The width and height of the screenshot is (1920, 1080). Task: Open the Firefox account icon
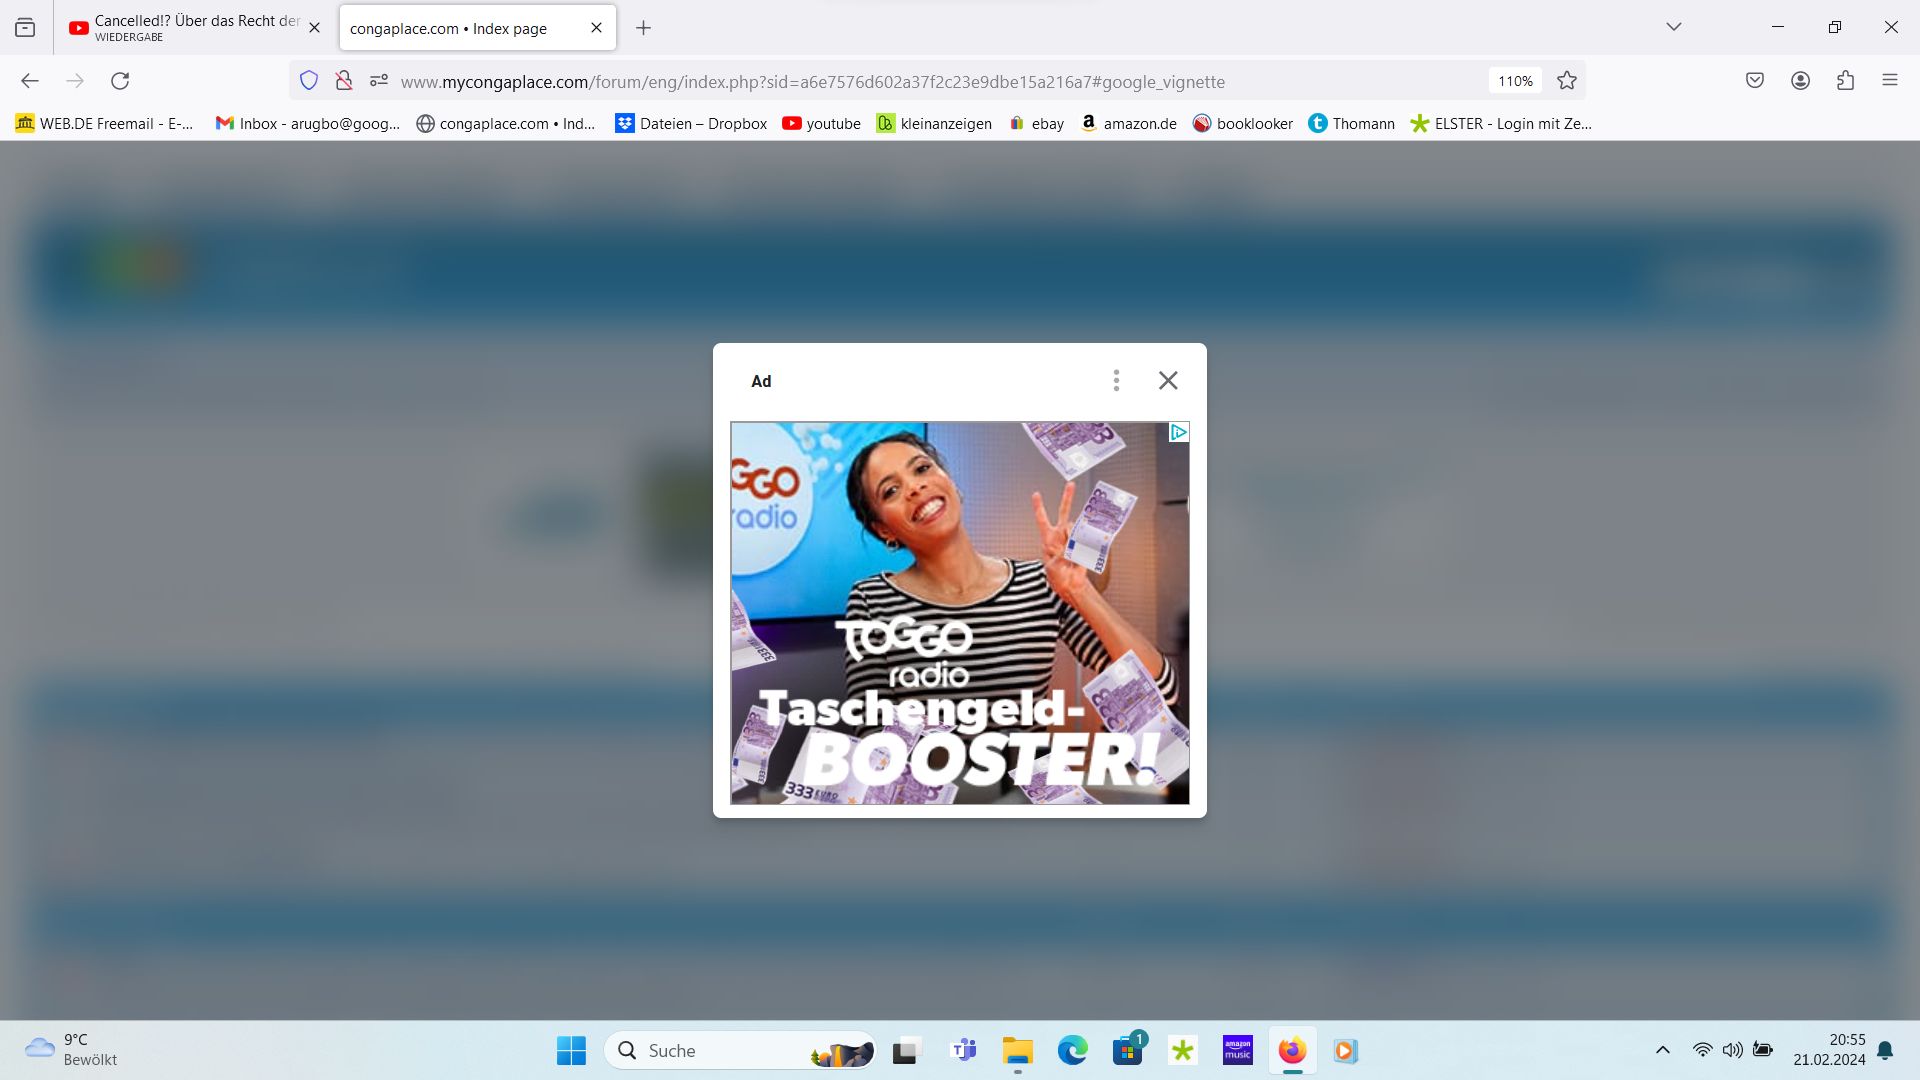click(1800, 81)
